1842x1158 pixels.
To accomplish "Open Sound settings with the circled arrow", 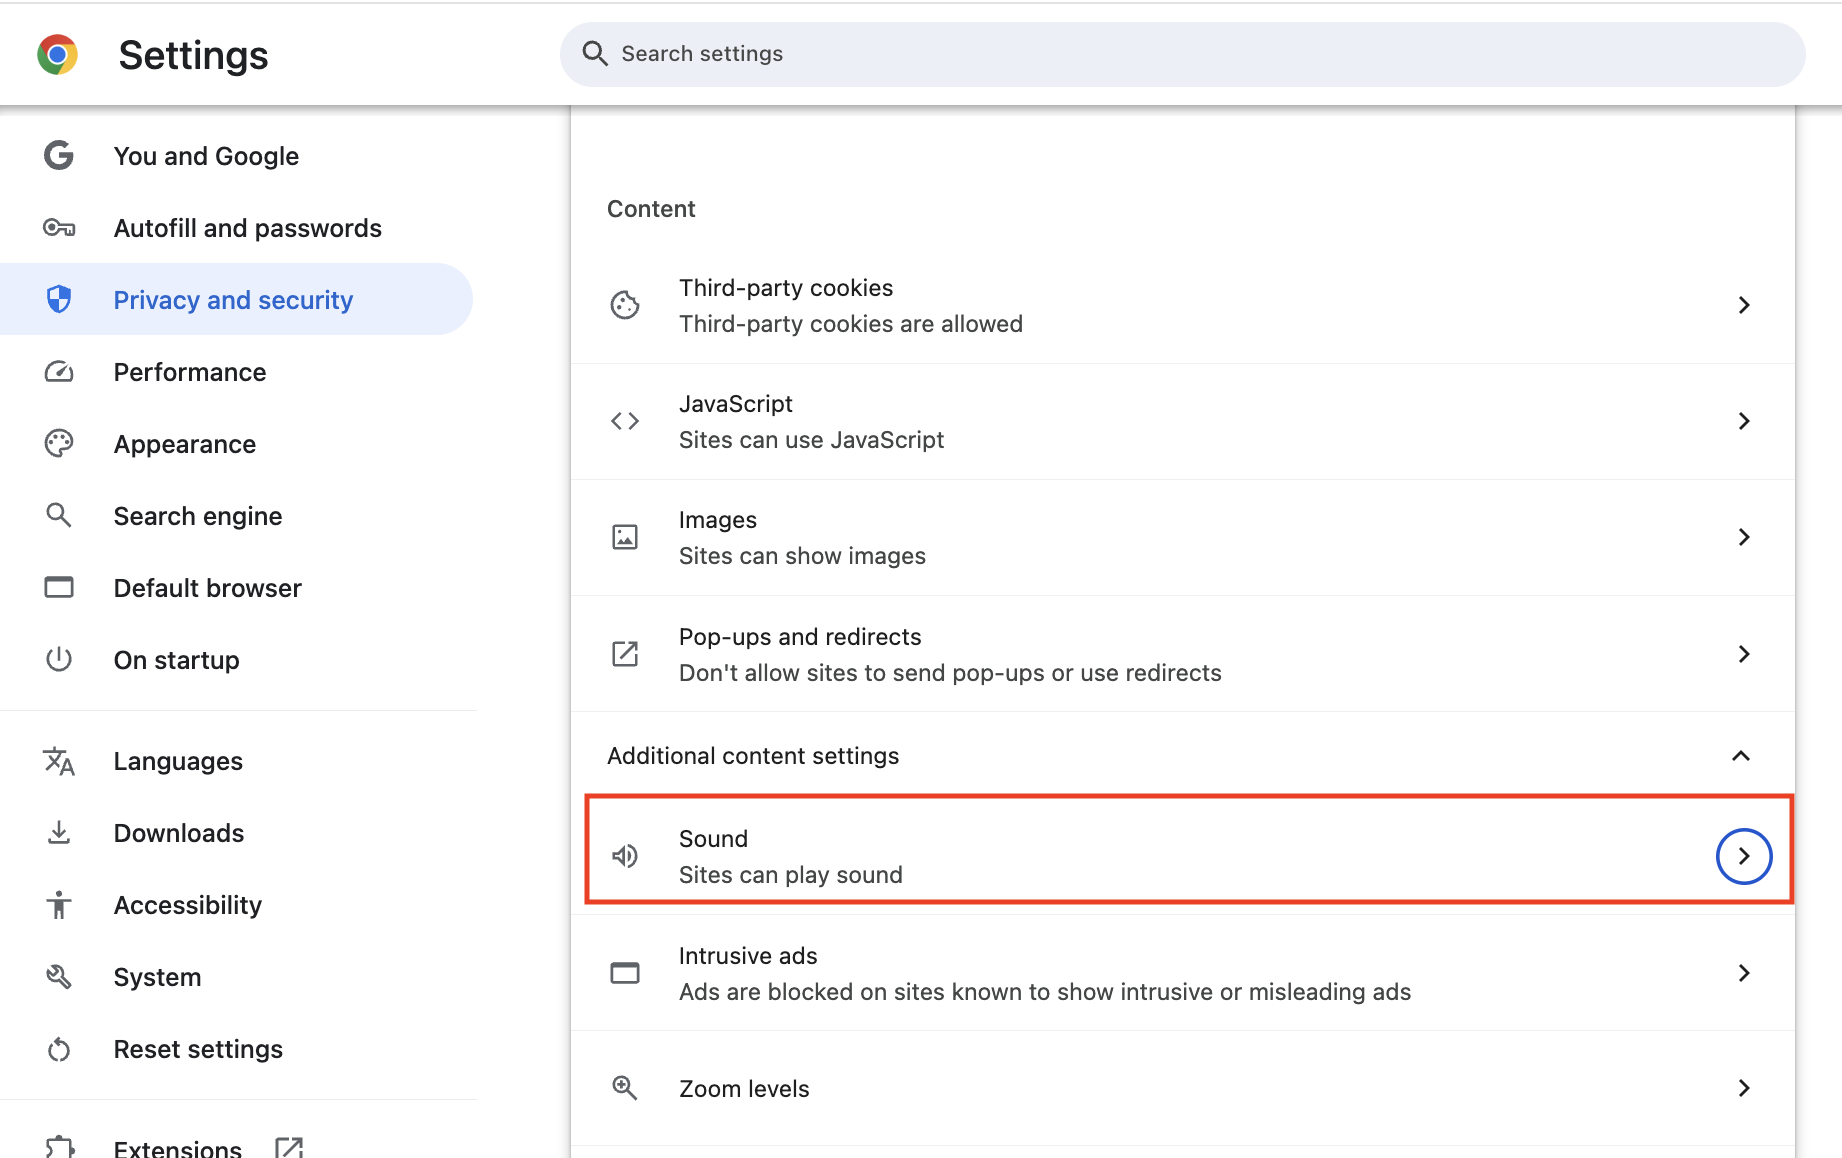I will coord(1744,856).
